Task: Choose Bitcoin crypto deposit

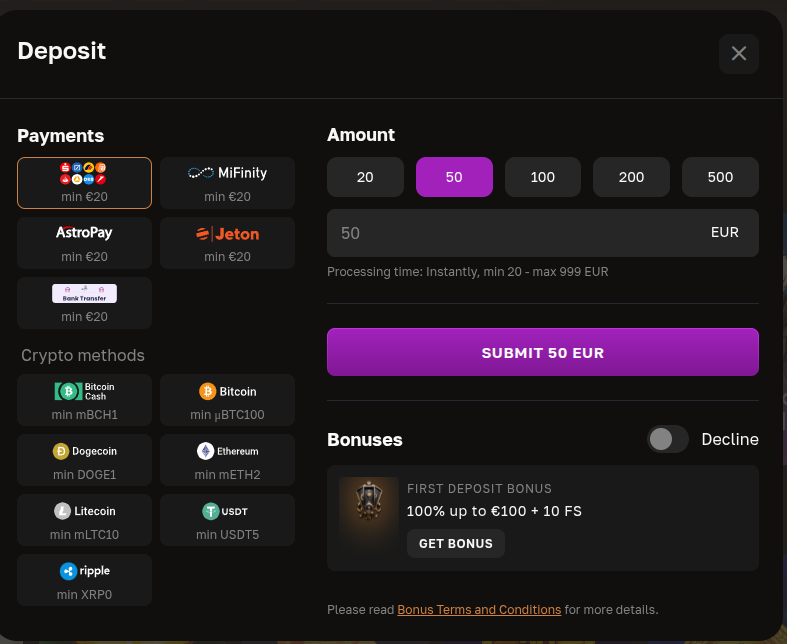Action: pyautogui.click(x=227, y=399)
